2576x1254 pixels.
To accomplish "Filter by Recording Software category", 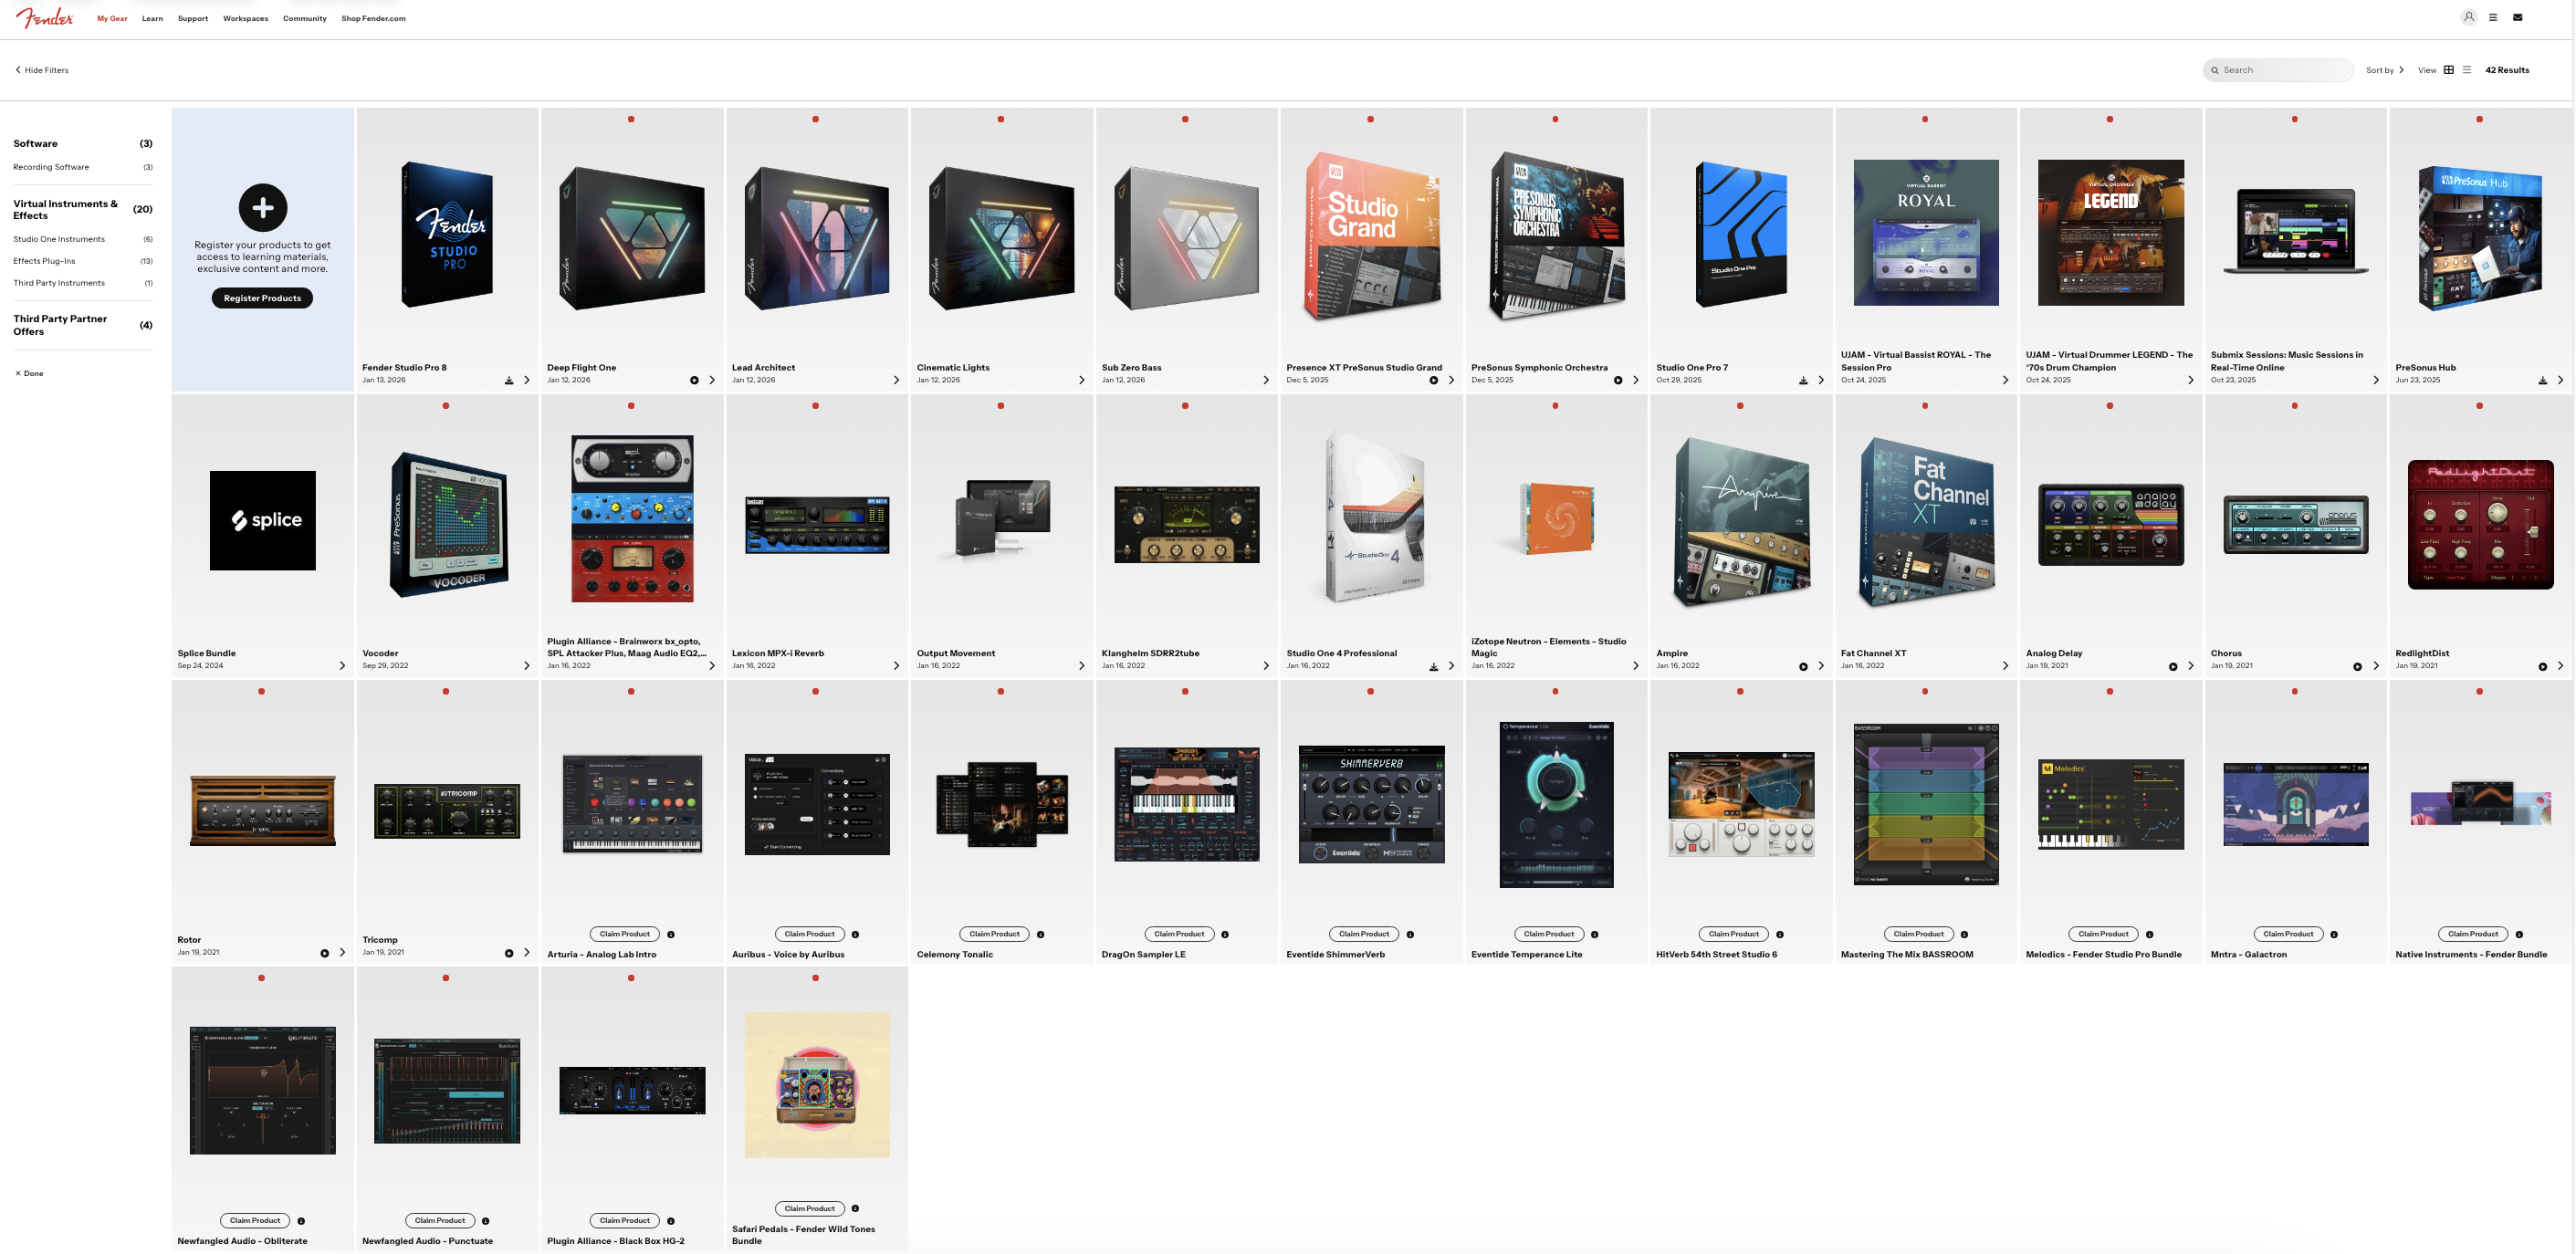I will (x=51, y=167).
